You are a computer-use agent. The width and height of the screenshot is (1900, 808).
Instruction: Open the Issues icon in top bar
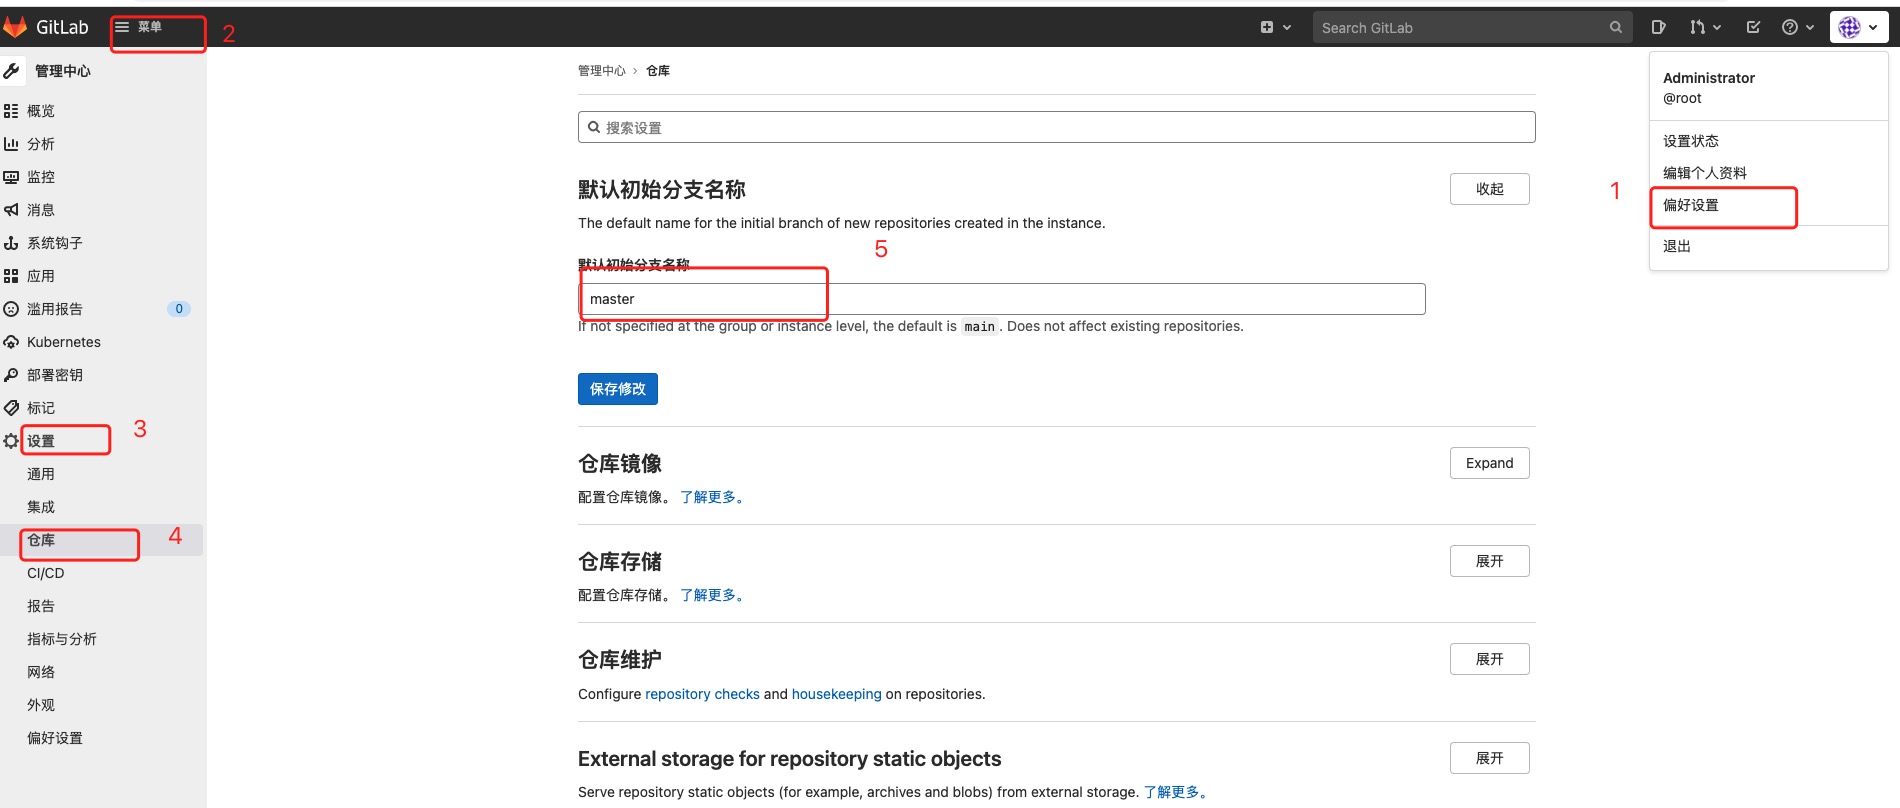[1658, 28]
